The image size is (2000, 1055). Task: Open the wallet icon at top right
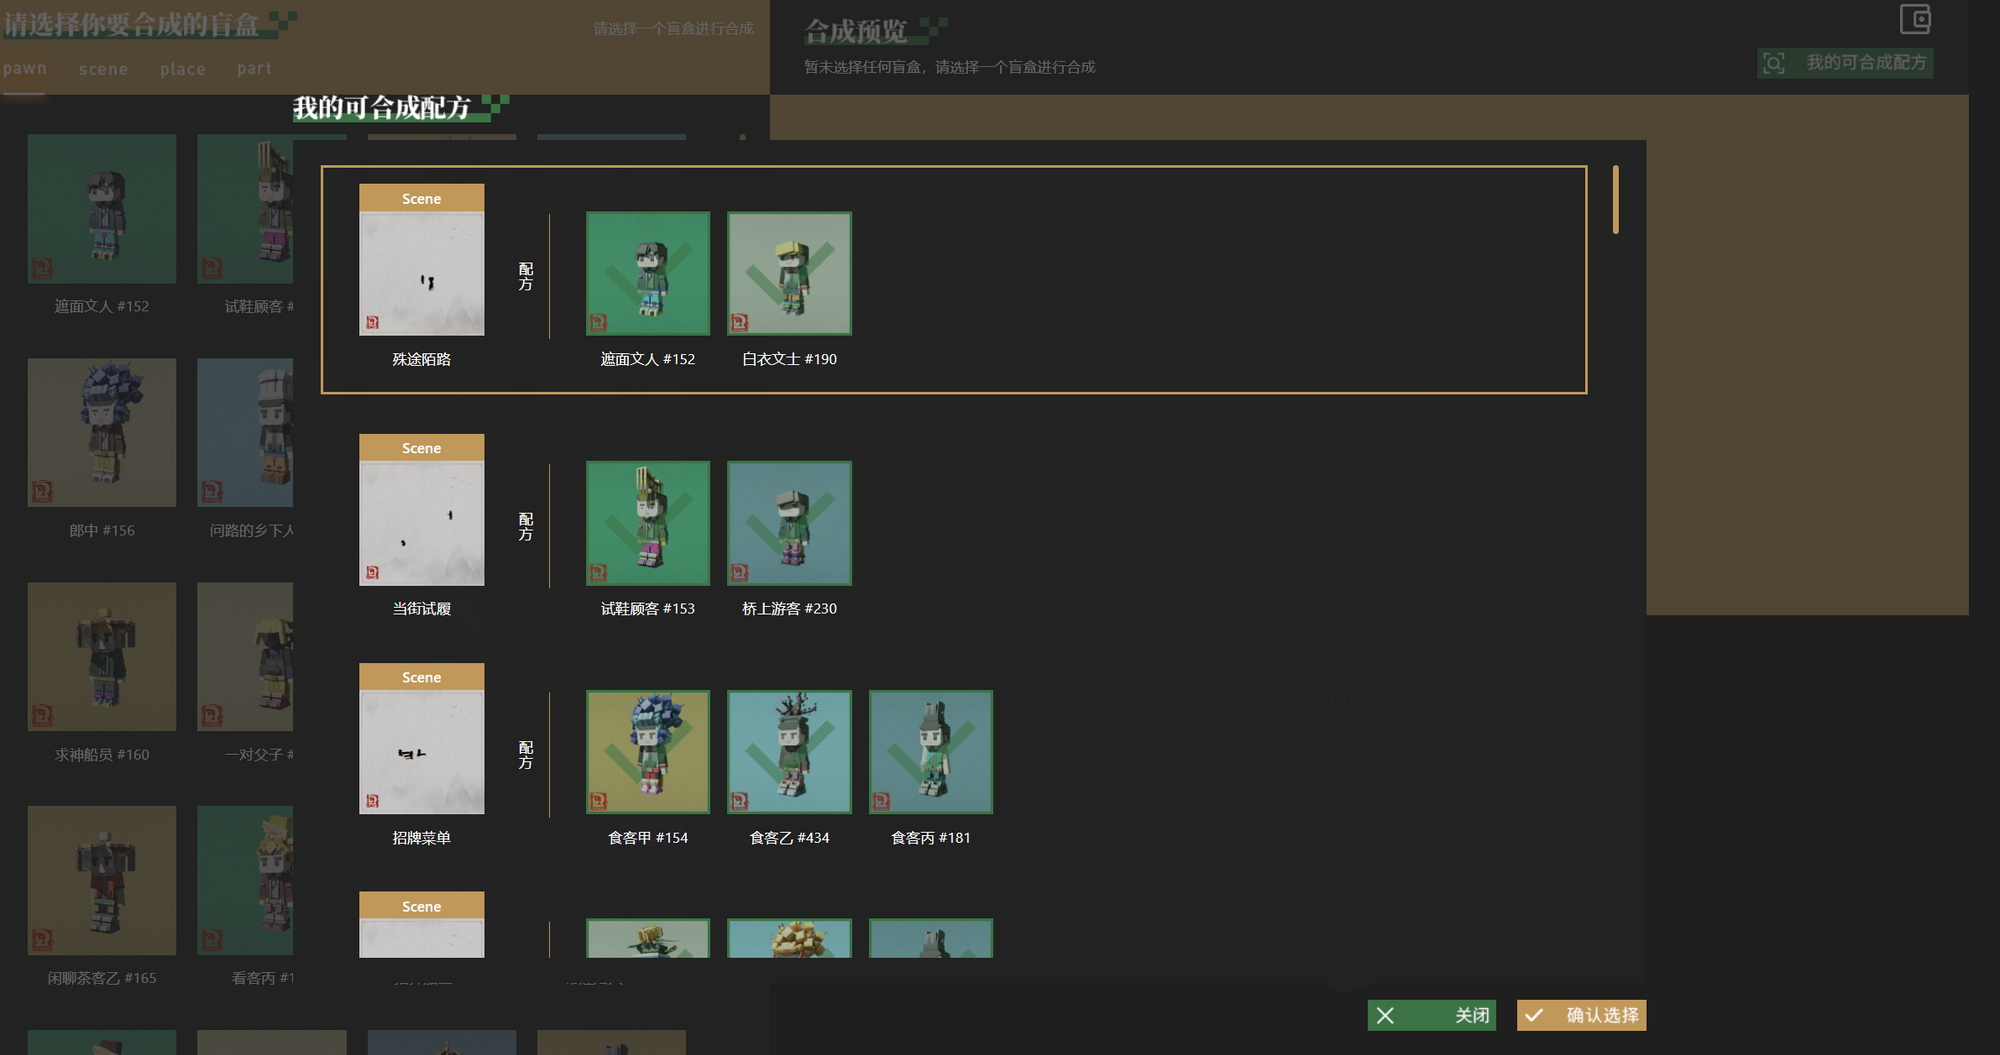point(1914,19)
